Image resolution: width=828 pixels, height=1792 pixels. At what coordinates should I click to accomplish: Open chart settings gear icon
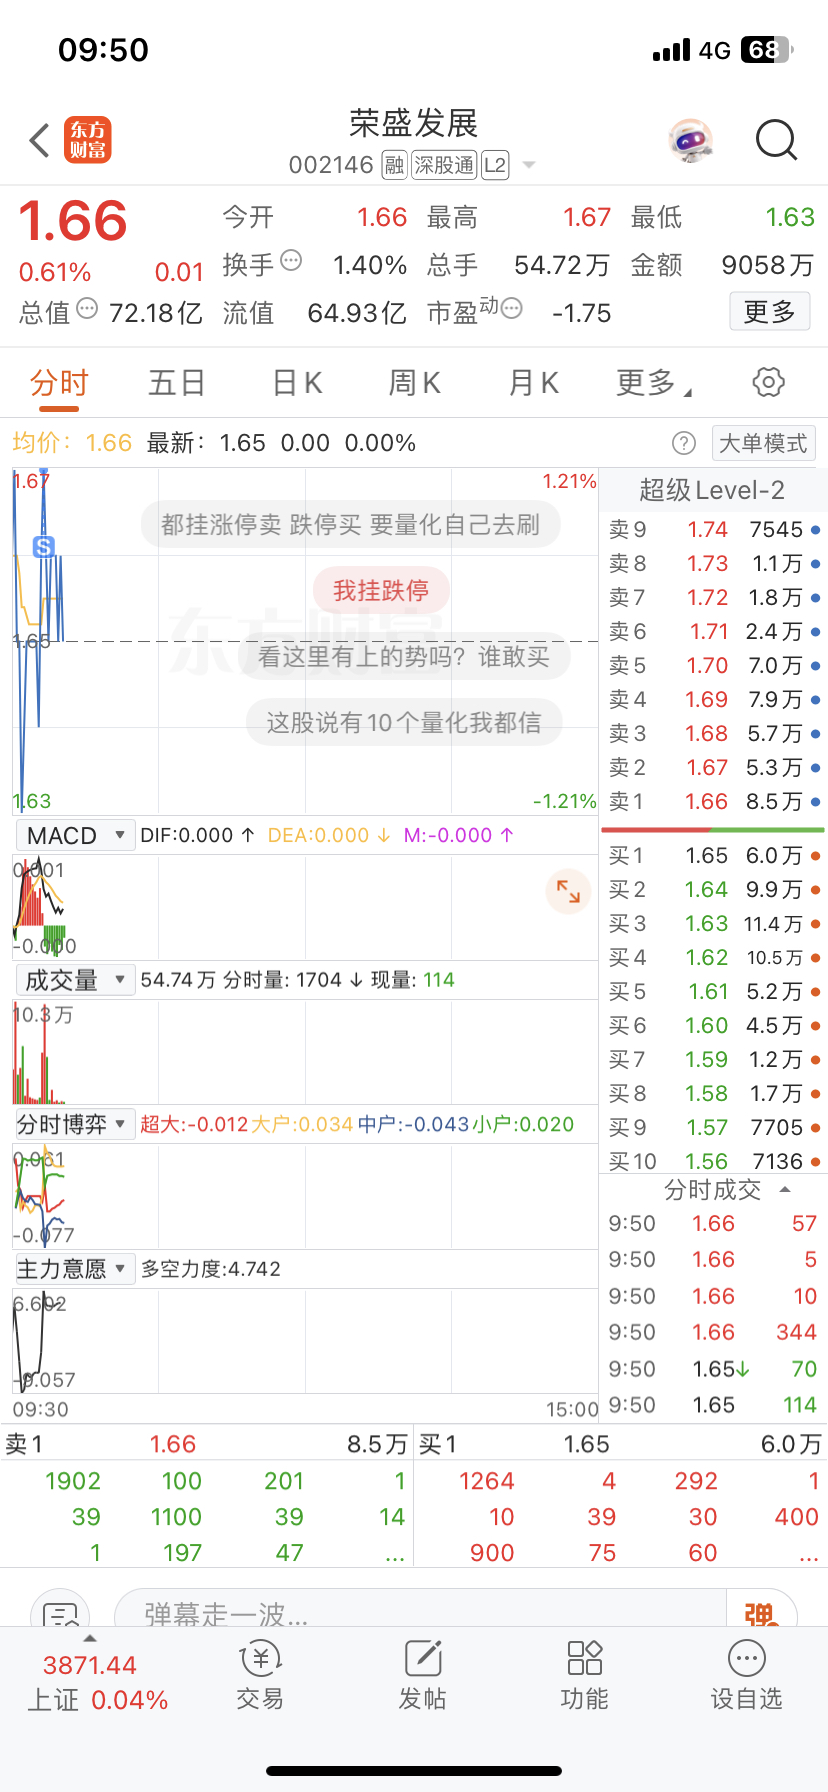coord(768,382)
